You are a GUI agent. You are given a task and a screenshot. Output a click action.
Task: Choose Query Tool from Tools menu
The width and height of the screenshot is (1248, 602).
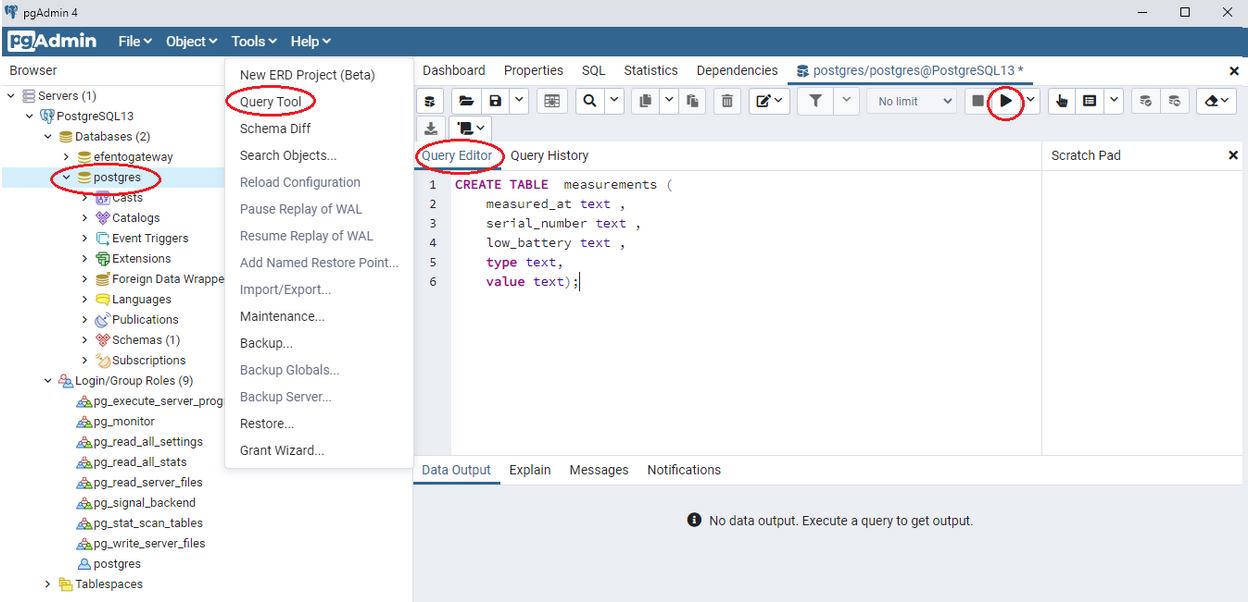270,102
